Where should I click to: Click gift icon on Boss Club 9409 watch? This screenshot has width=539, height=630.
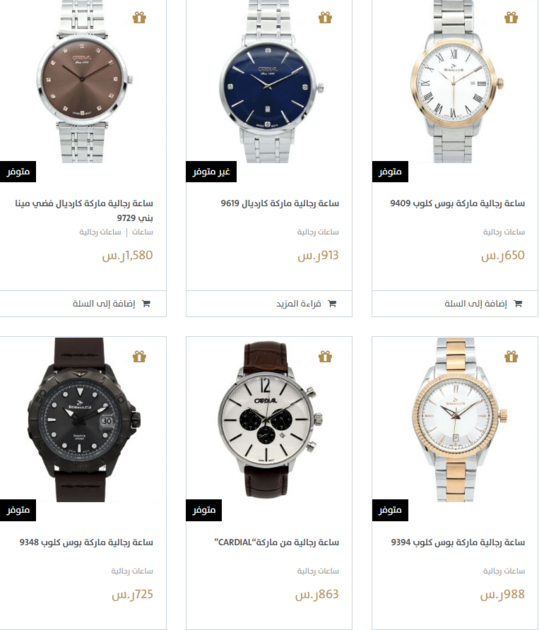[511, 18]
